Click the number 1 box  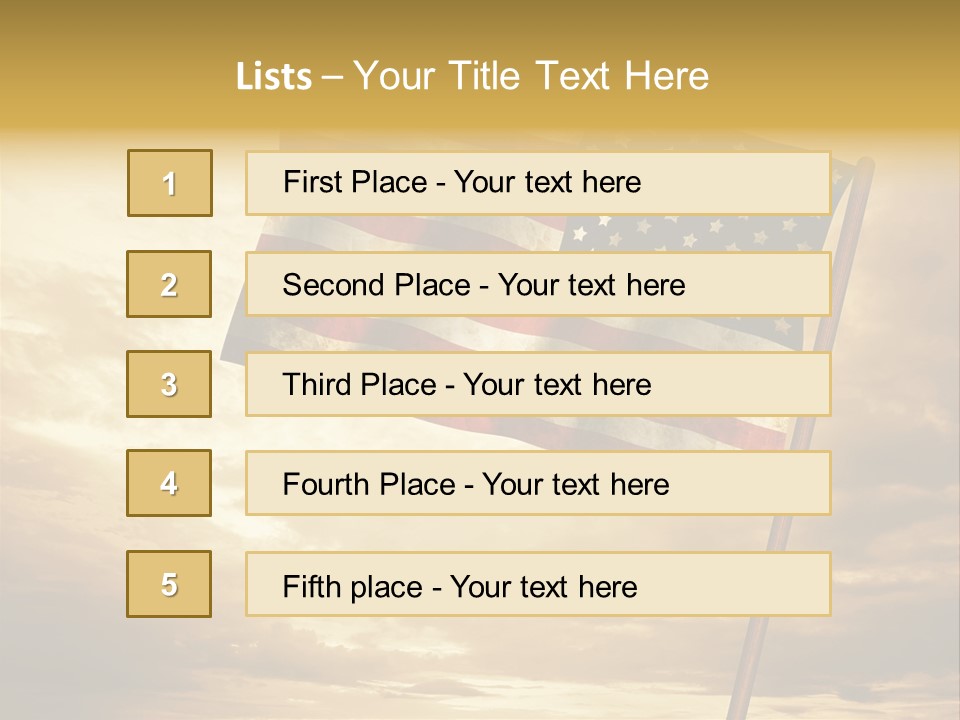point(169,183)
